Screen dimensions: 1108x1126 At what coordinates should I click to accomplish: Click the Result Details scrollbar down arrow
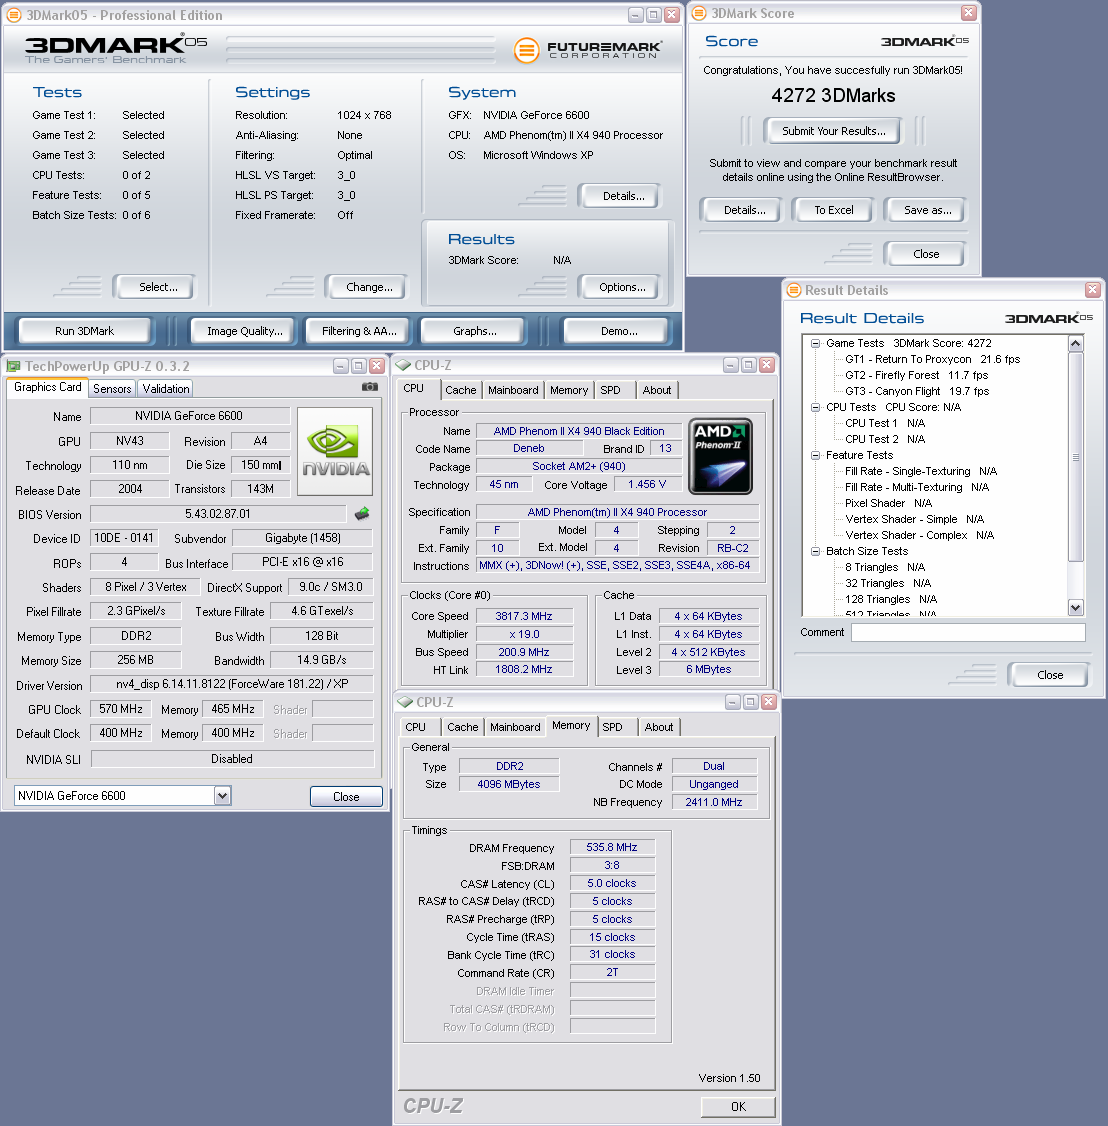pos(1076,608)
